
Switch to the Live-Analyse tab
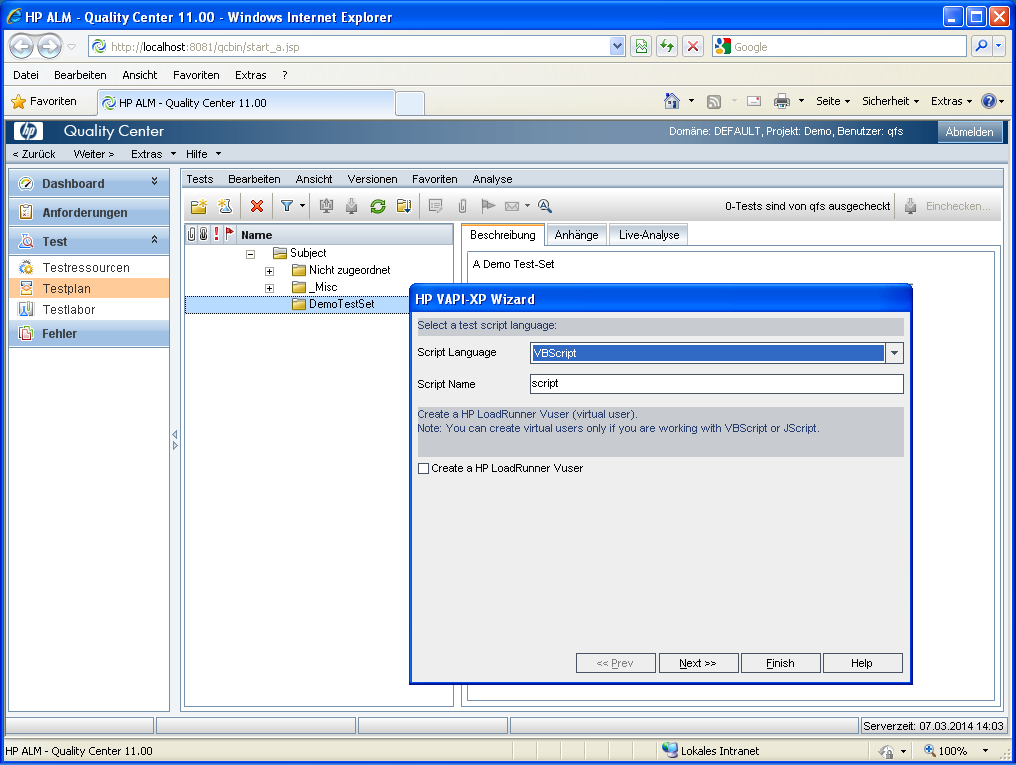pos(649,235)
